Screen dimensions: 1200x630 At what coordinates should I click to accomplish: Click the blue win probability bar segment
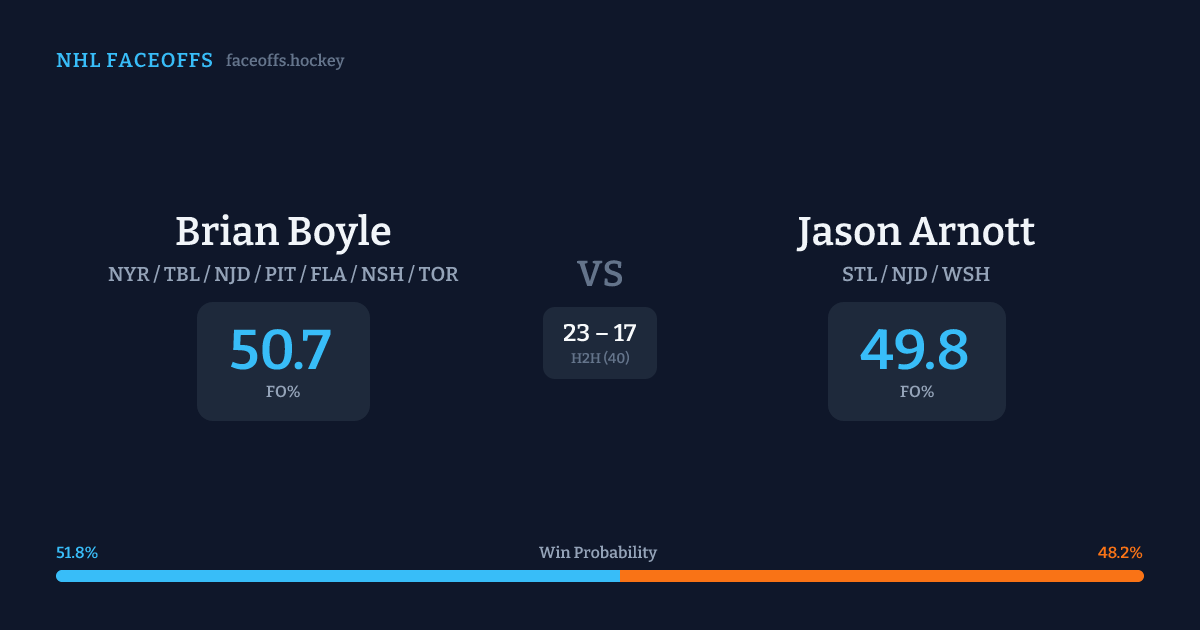click(x=337, y=576)
